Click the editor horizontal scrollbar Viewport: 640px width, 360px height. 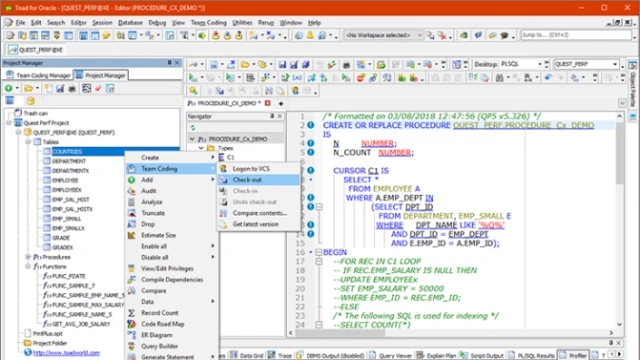(x=451, y=333)
